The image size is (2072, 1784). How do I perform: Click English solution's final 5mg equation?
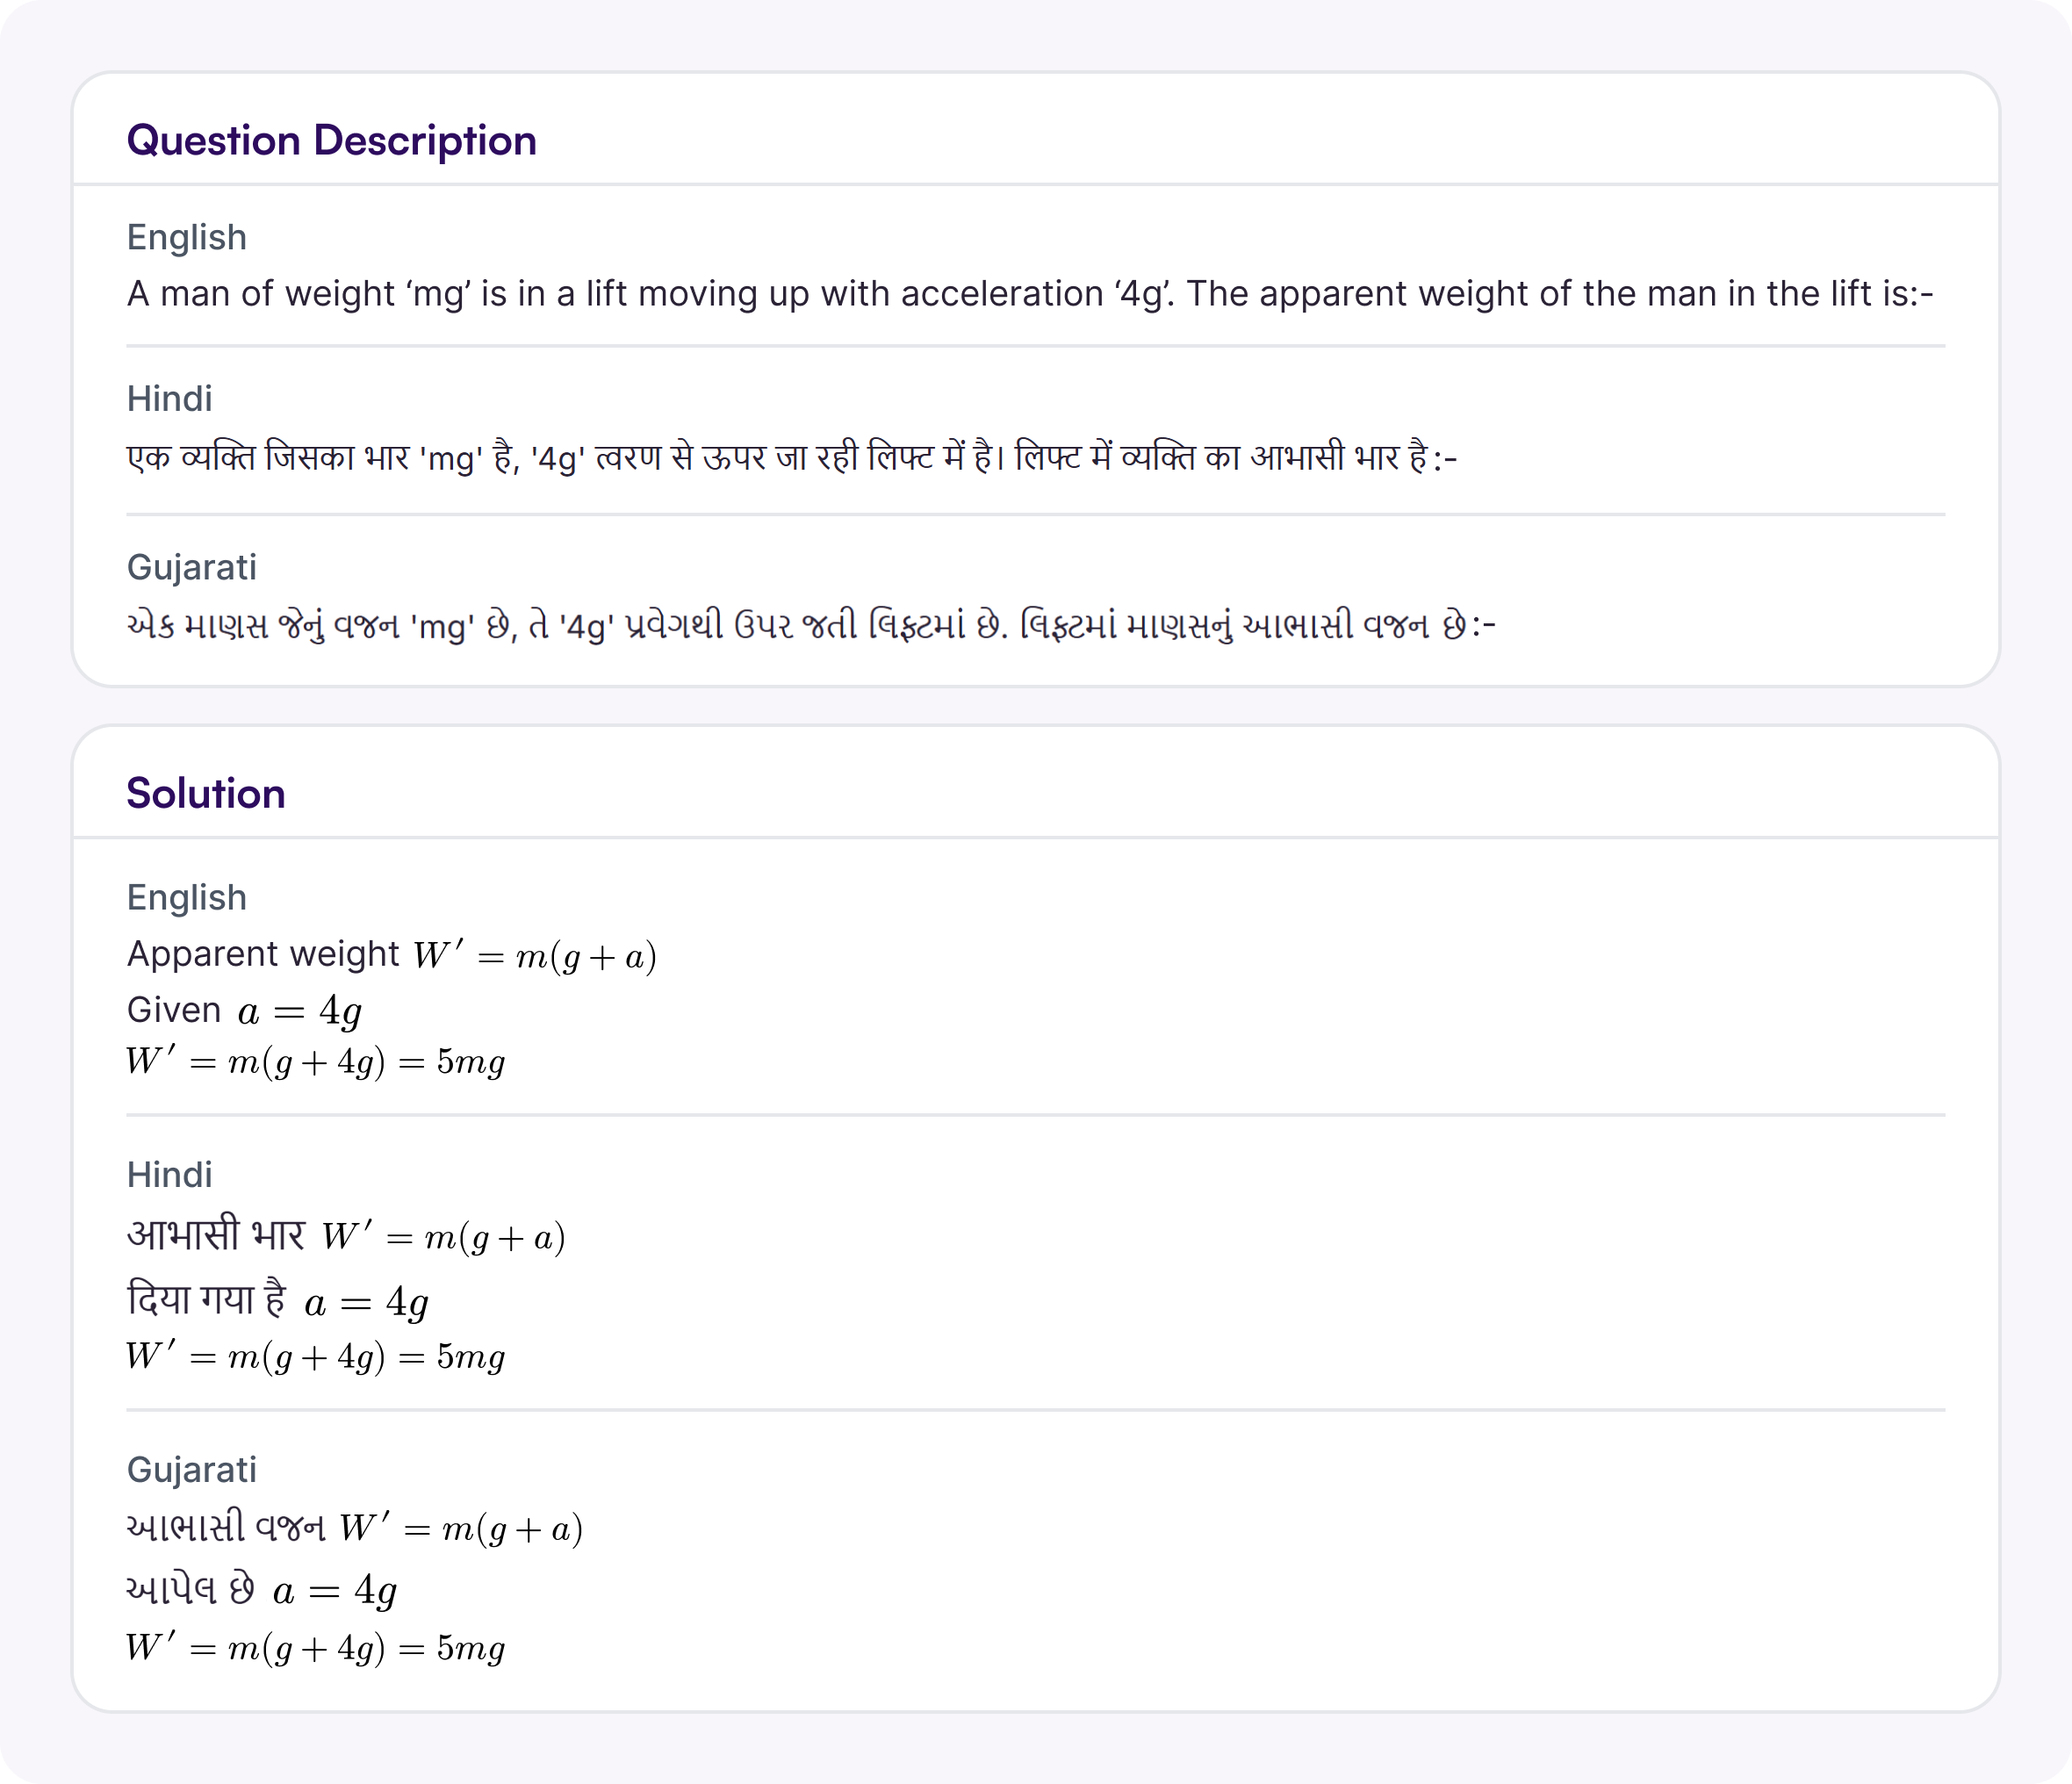click(316, 1062)
